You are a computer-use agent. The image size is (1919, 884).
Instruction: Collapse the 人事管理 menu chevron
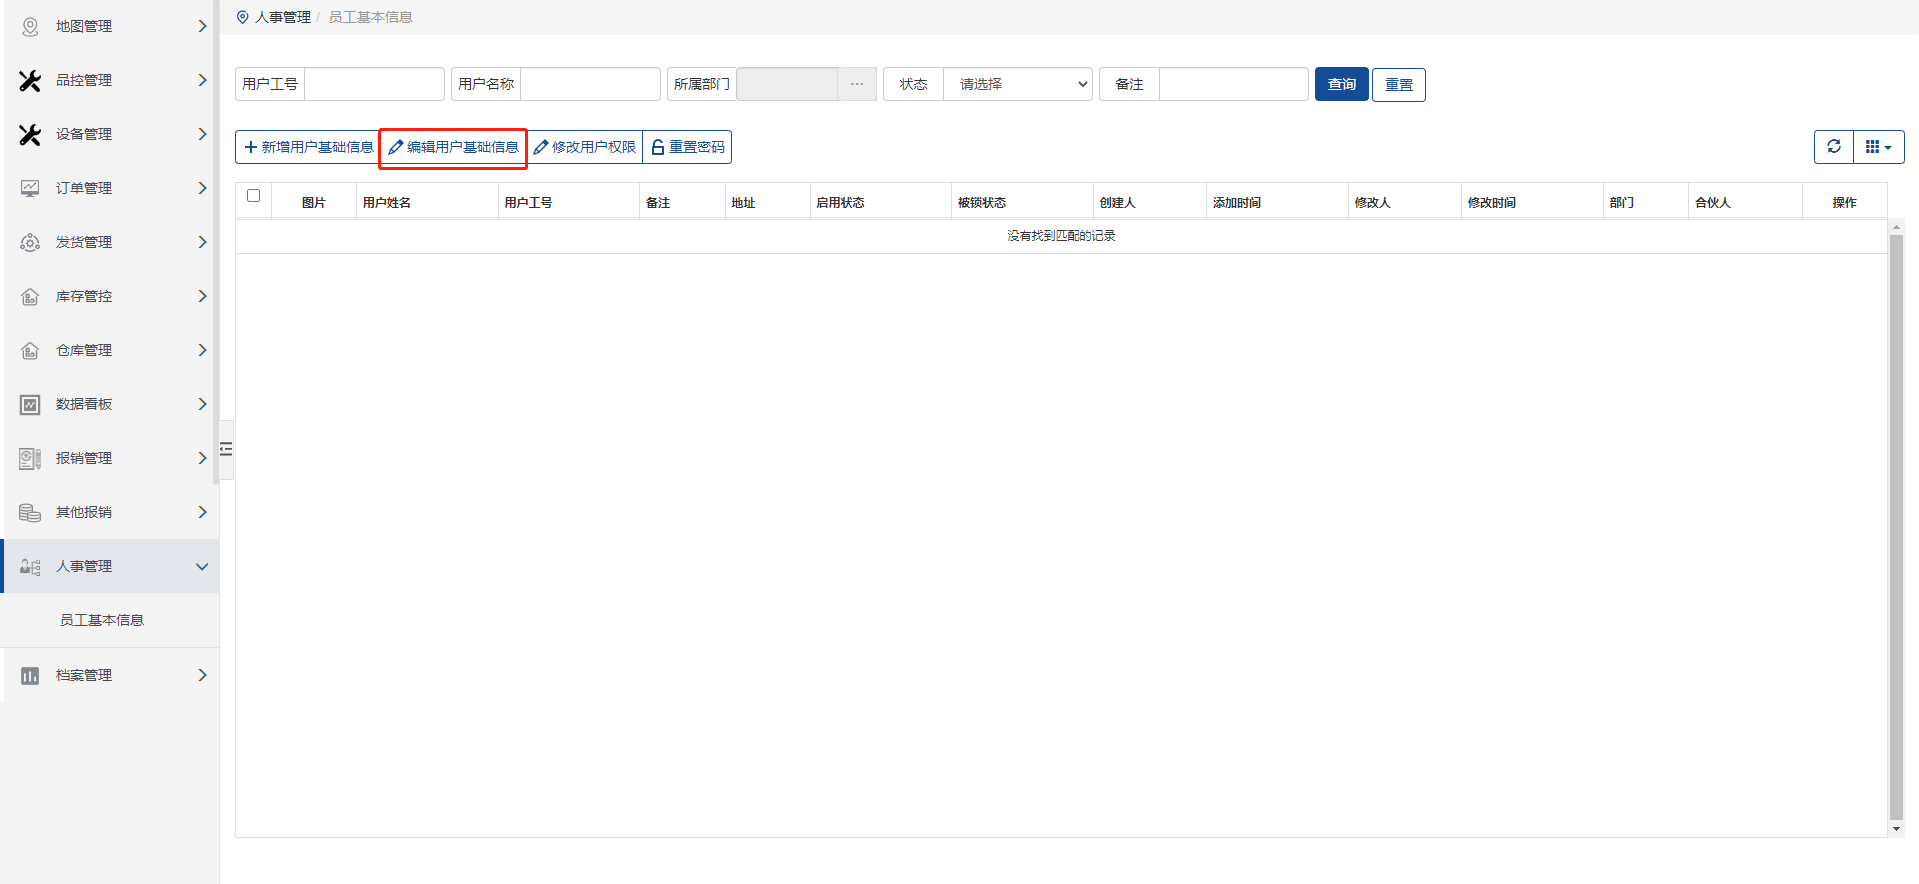(202, 567)
